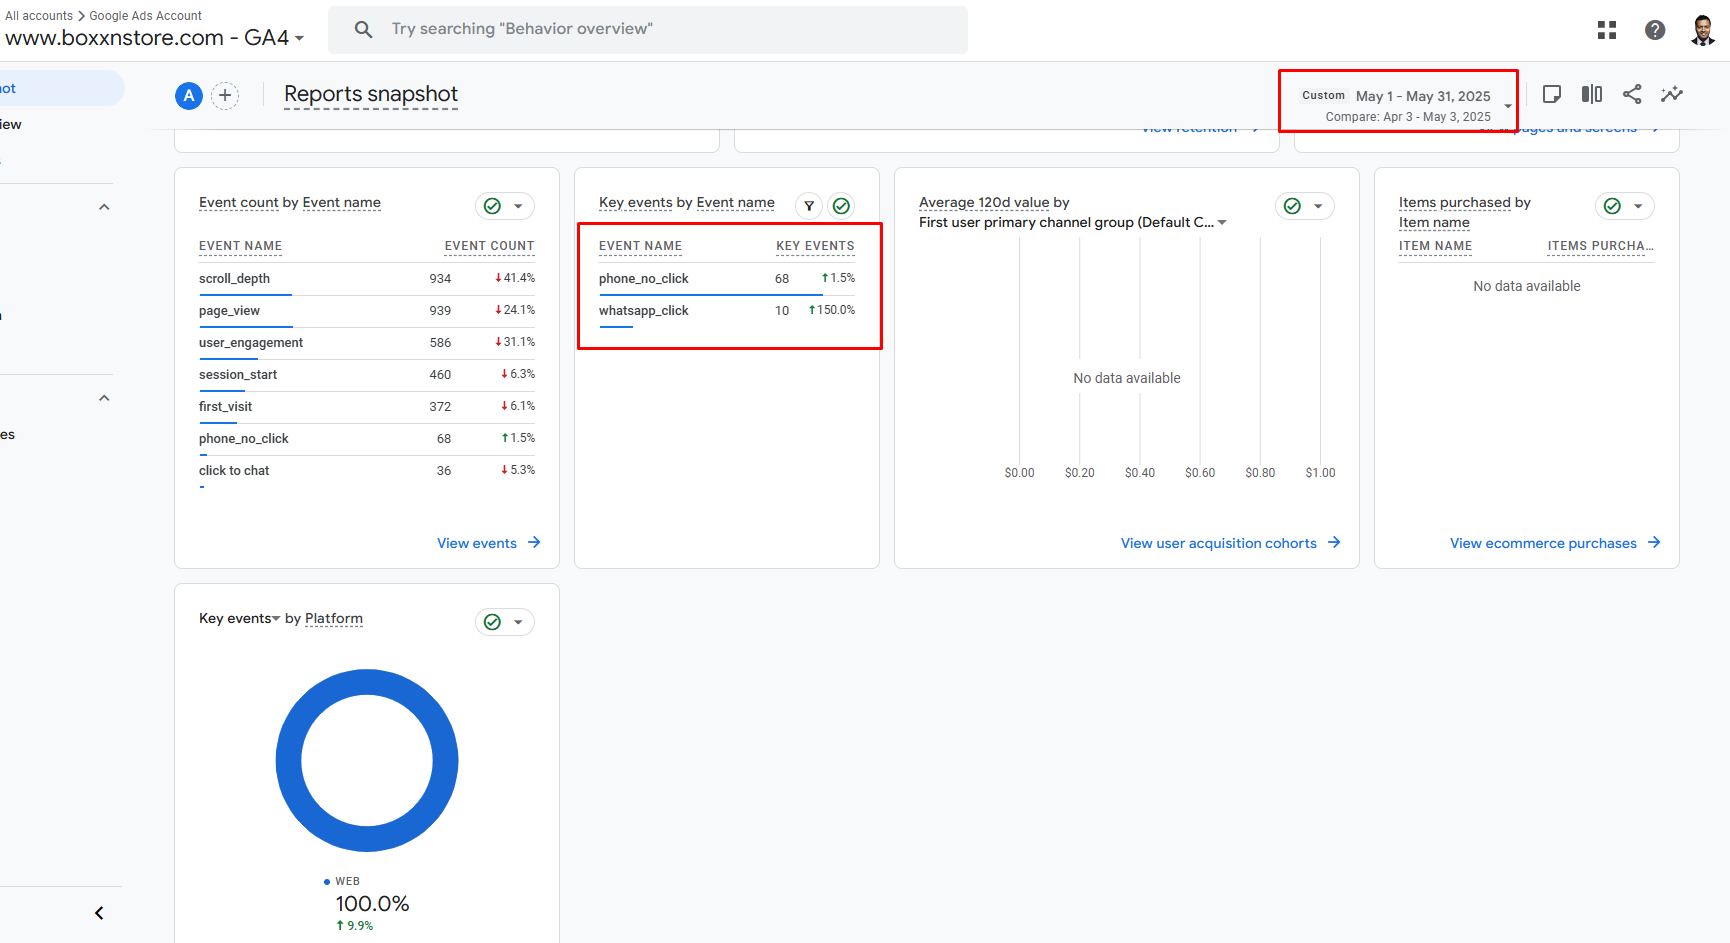The height and width of the screenshot is (943, 1730).
Task: Open the Insights sparkline icon
Action: 1672,94
